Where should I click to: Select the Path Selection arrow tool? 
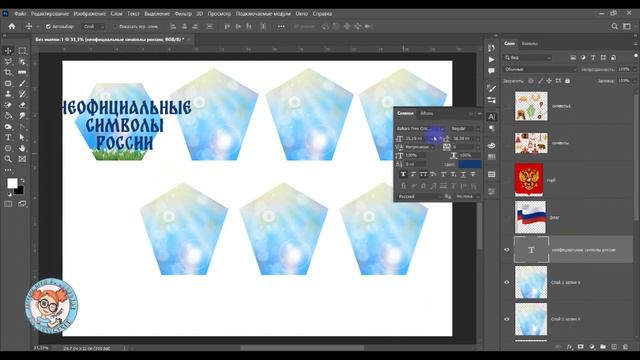22,138
